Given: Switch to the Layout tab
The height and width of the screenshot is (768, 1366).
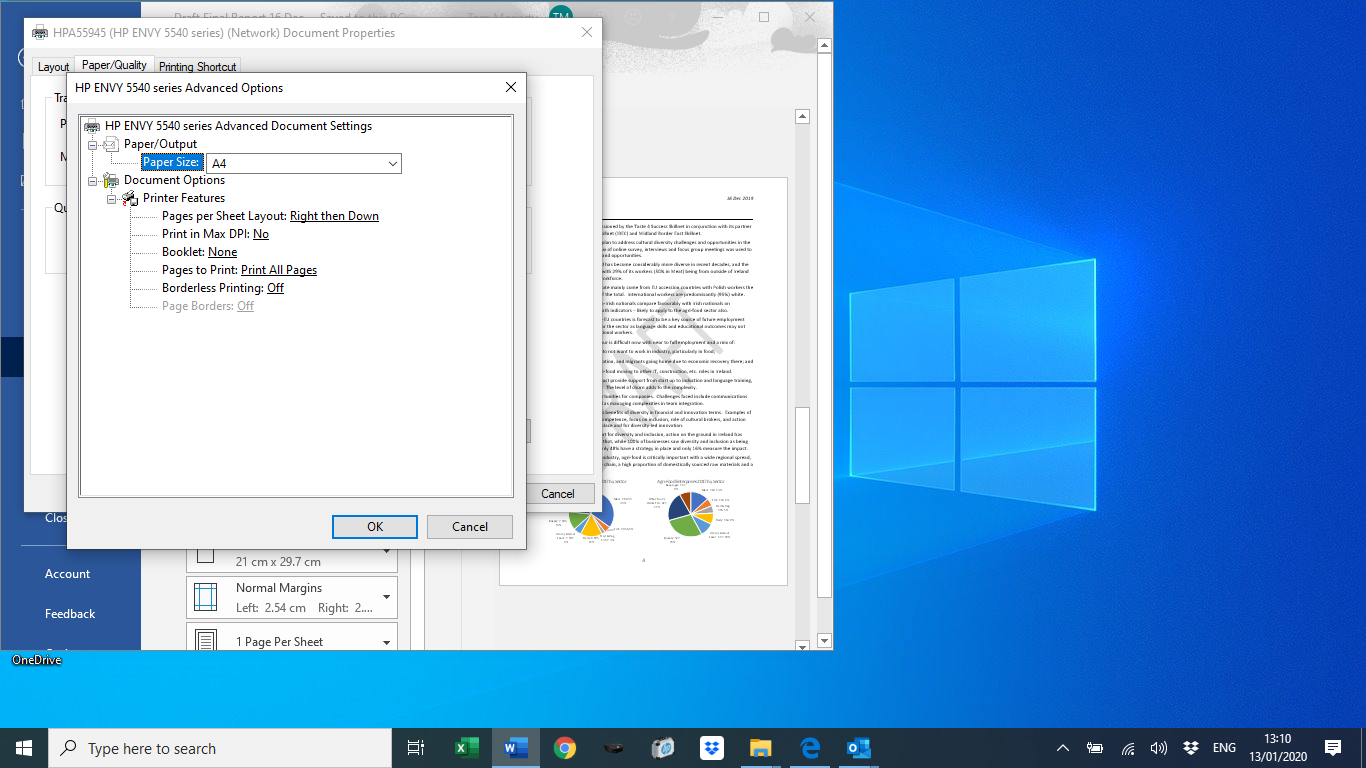Looking at the screenshot, I should click(x=53, y=67).
